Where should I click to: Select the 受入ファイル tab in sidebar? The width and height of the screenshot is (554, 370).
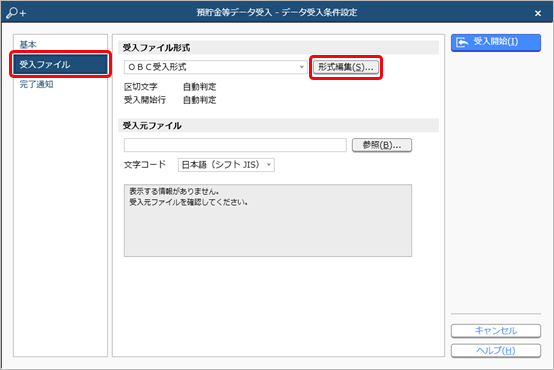(60, 64)
